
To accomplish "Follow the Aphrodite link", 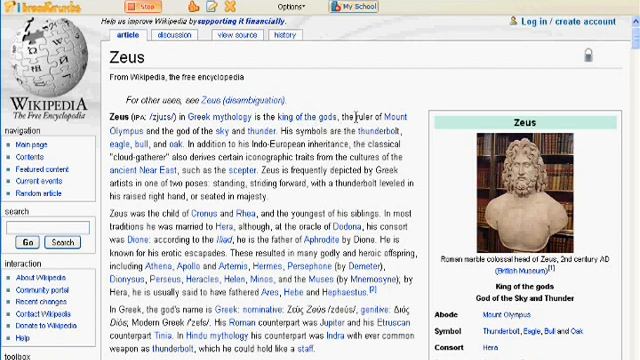I will 321,240.
